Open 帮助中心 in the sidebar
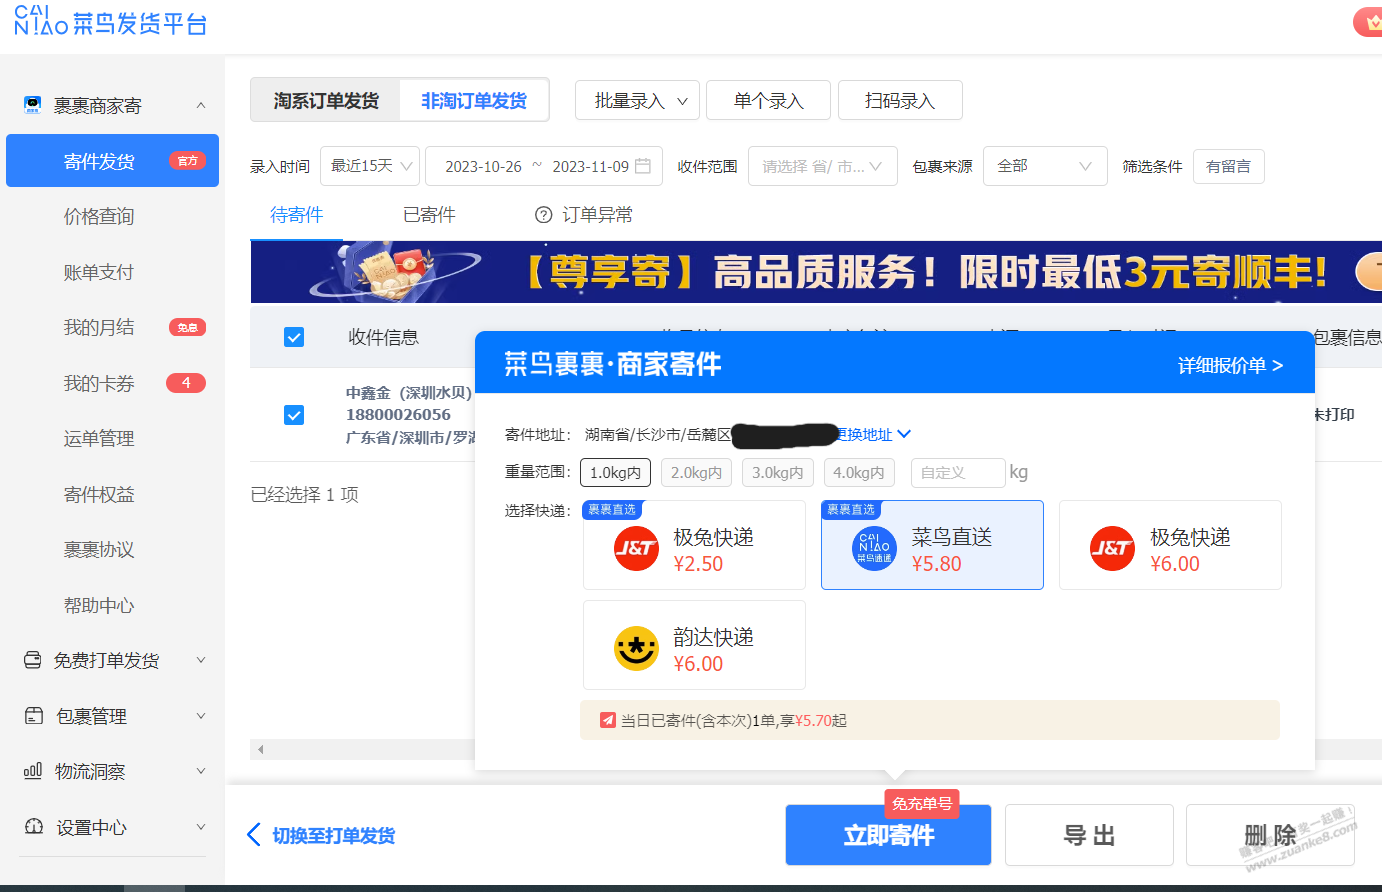Viewport: 1382px width, 892px height. point(99,605)
